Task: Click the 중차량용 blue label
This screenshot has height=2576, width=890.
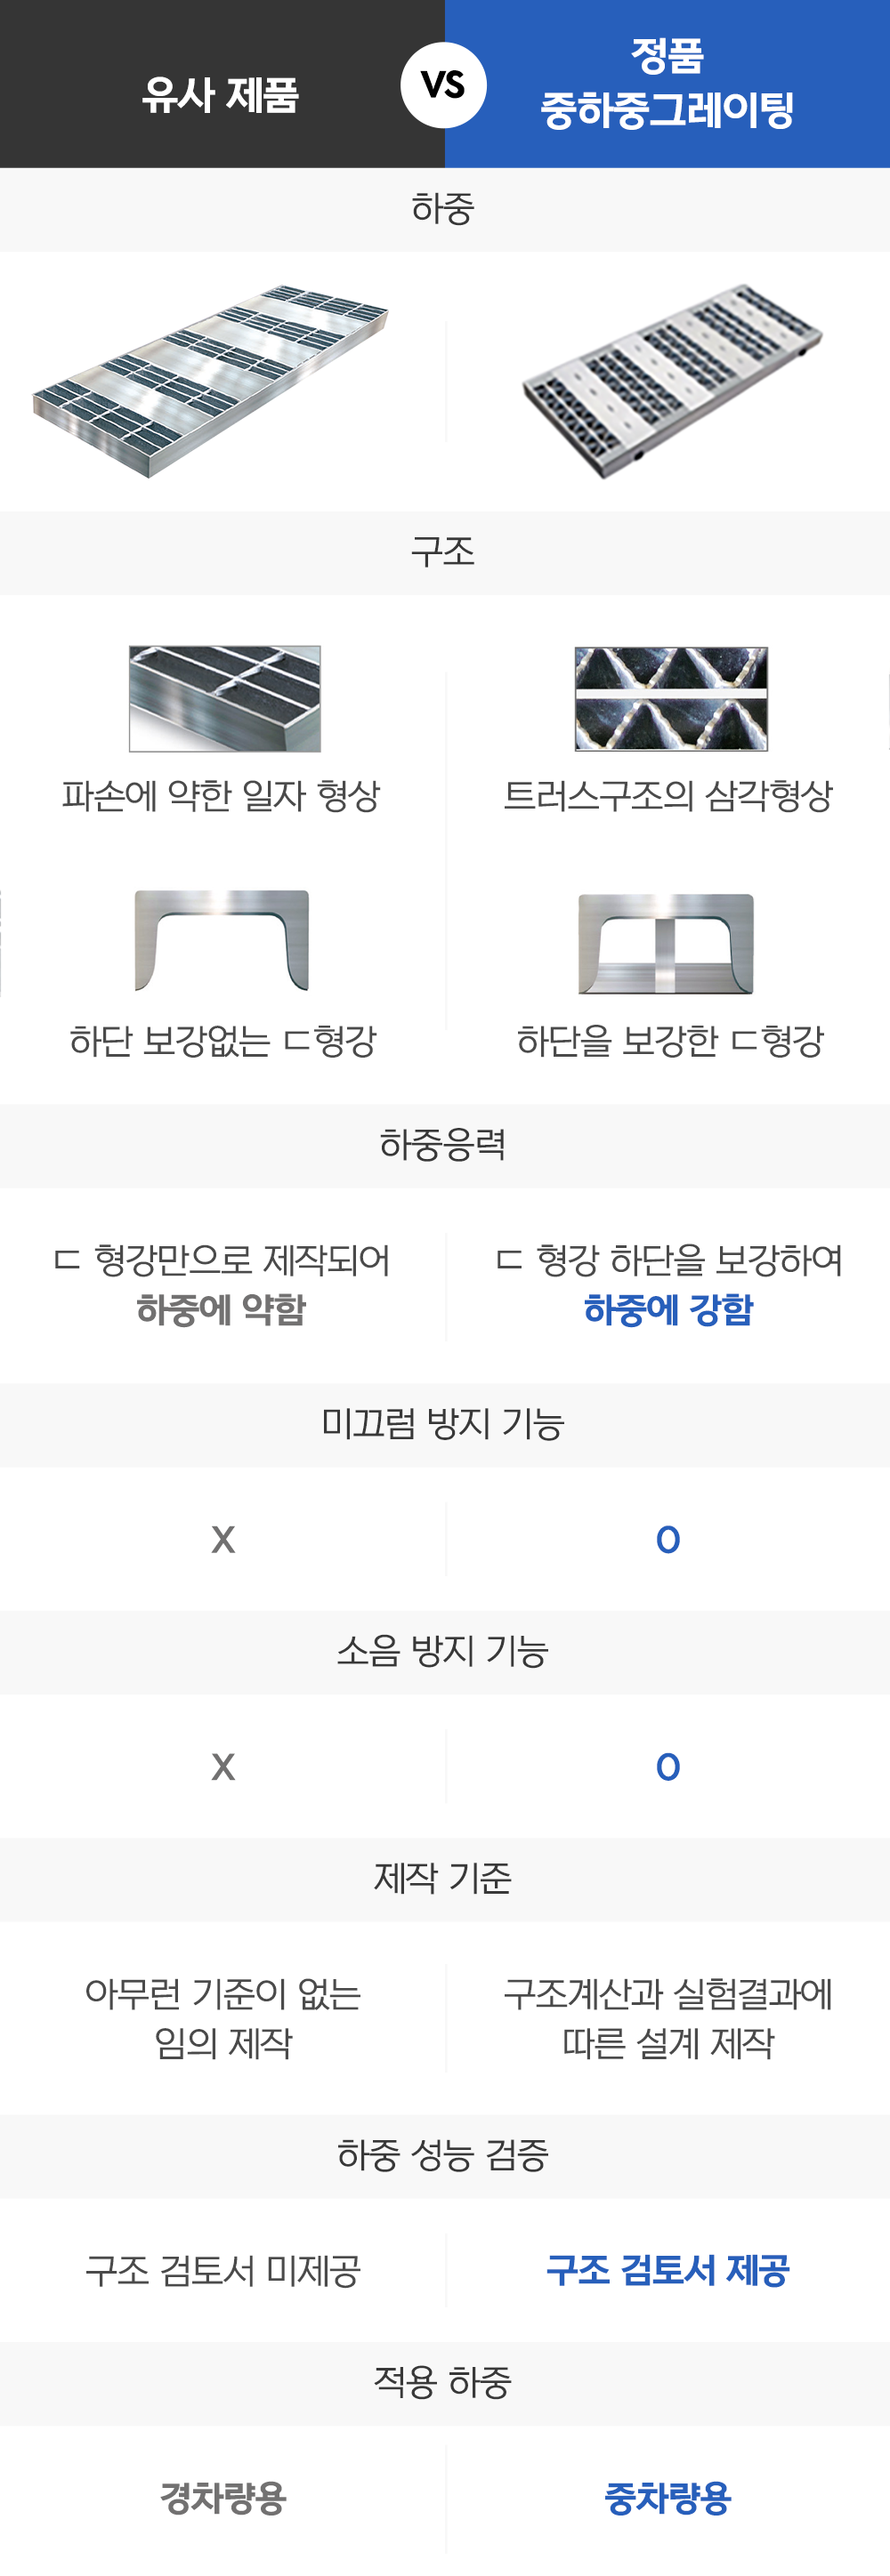Action: [x=668, y=2498]
